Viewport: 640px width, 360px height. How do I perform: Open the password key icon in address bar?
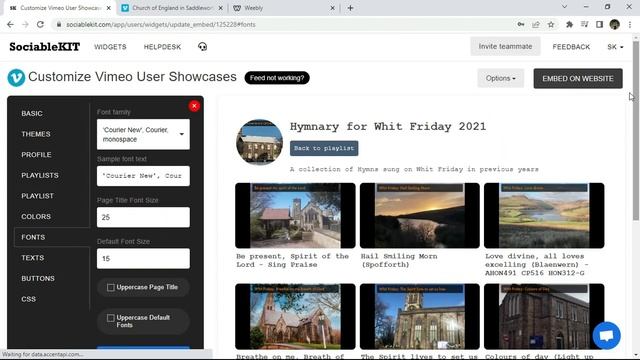pos(521,24)
